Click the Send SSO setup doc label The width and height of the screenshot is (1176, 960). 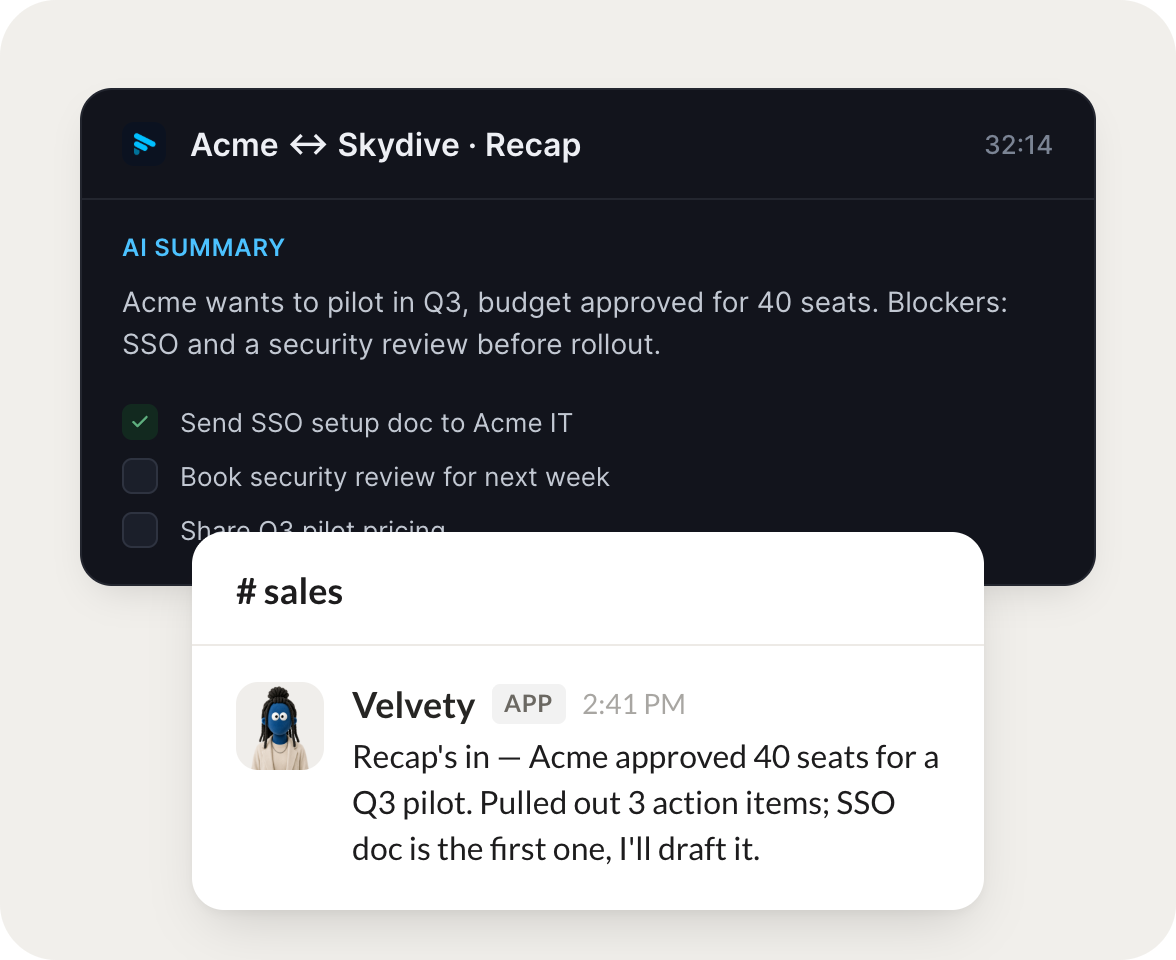click(376, 423)
